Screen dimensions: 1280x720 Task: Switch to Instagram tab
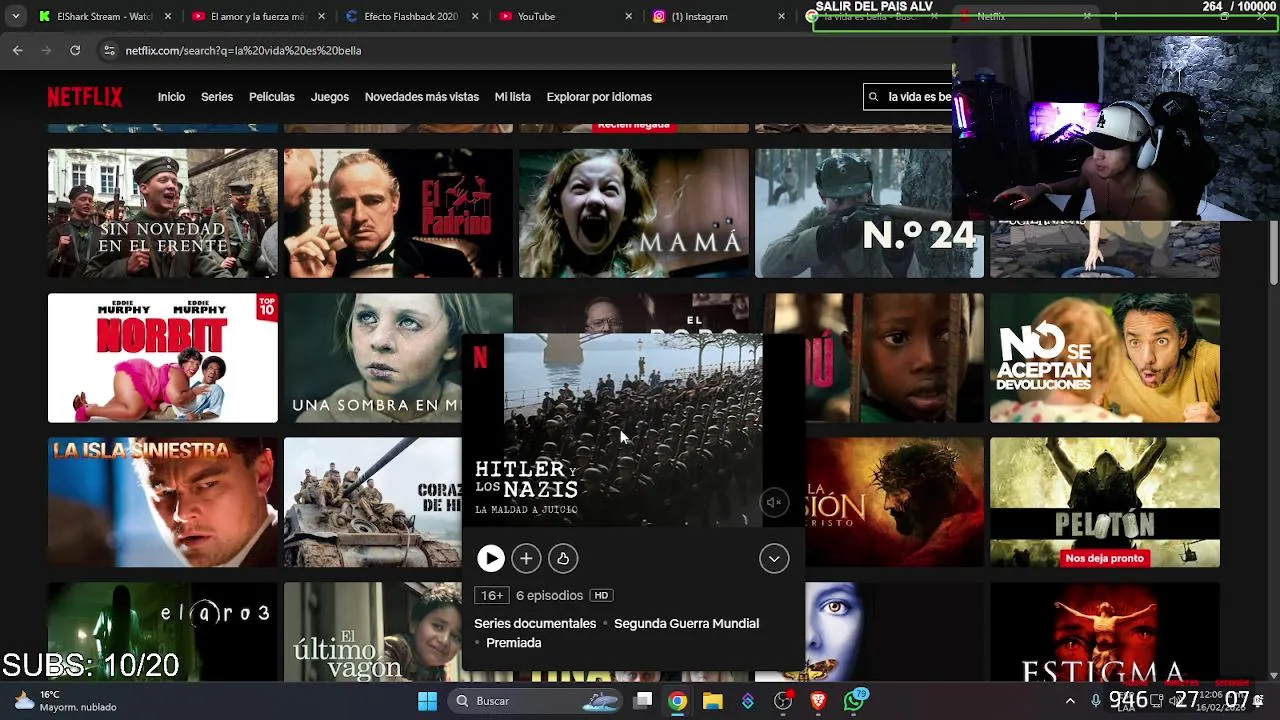[718, 16]
